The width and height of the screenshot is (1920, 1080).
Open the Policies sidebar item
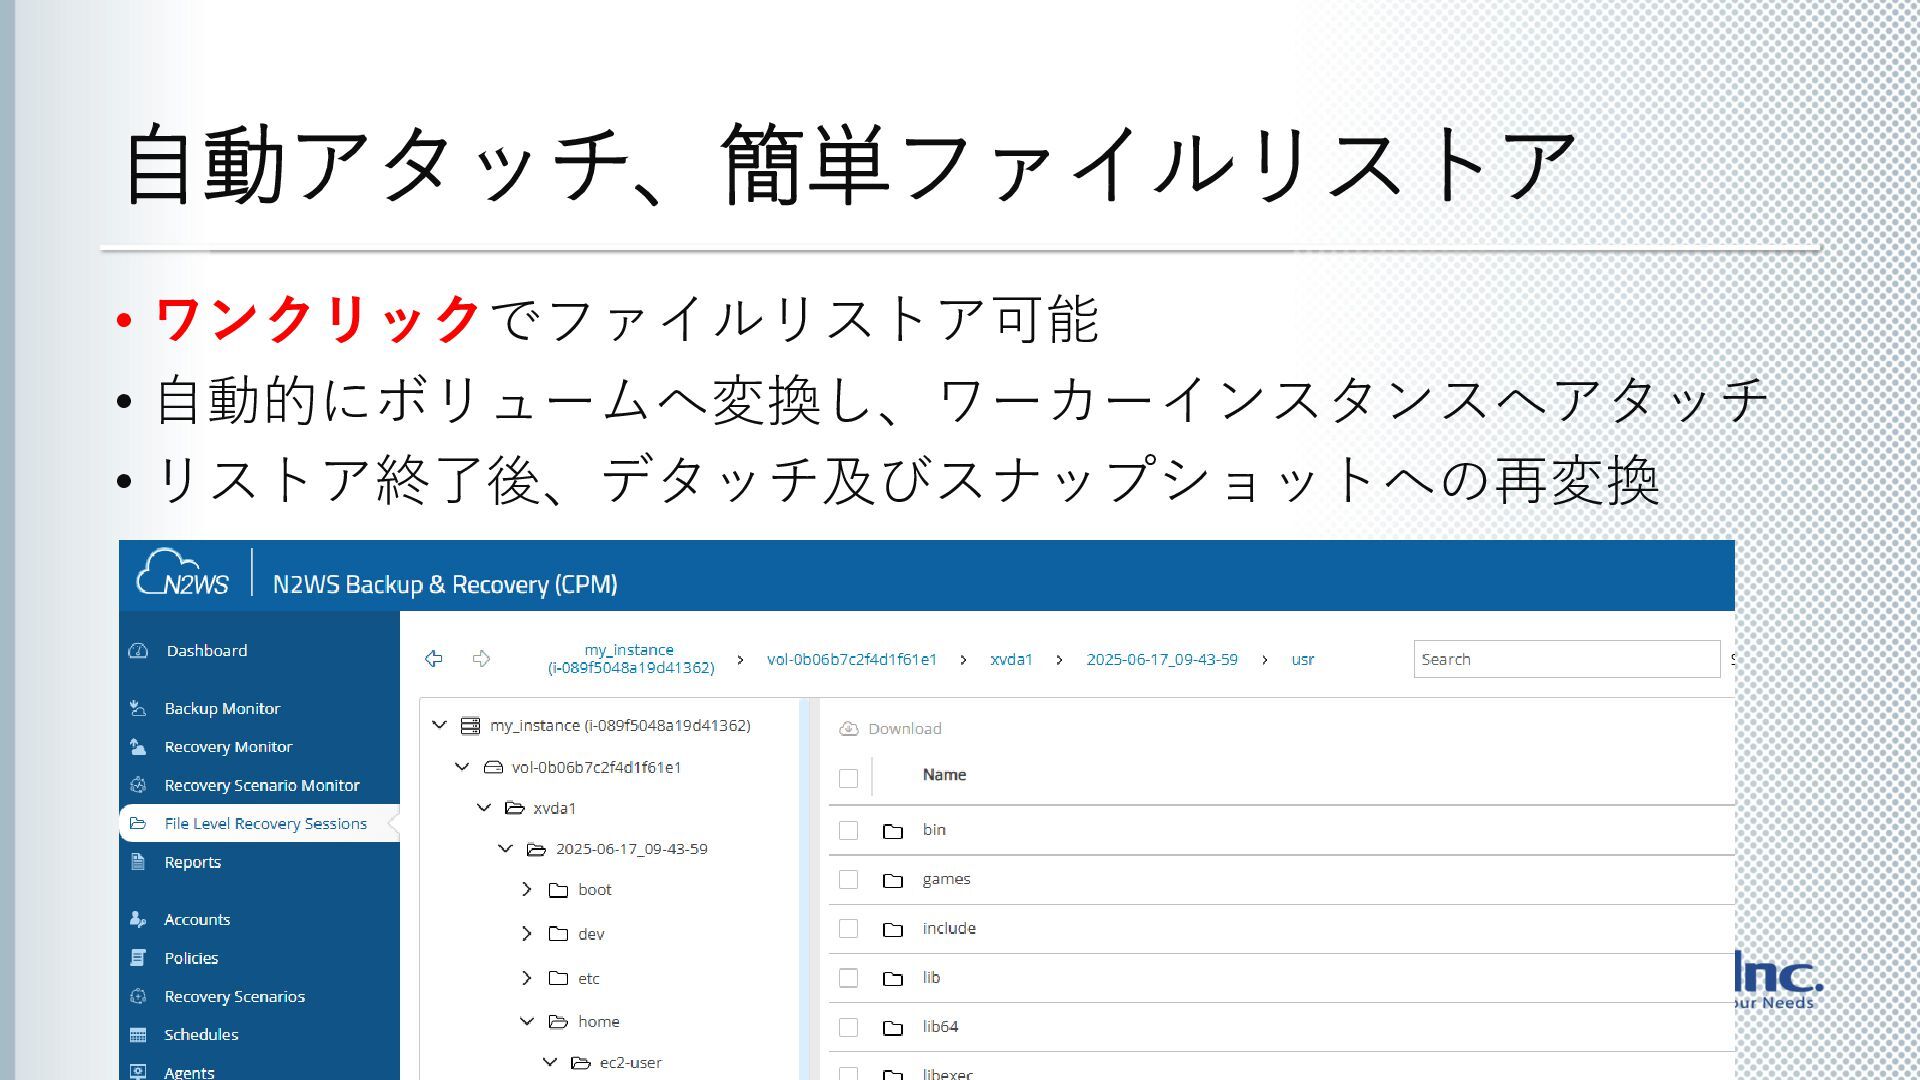(x=191, y=958)
